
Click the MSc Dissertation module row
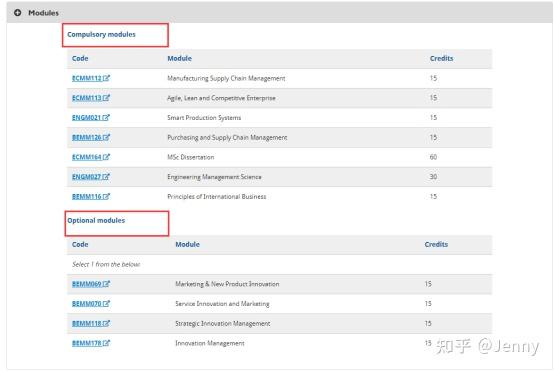point(279,157)
